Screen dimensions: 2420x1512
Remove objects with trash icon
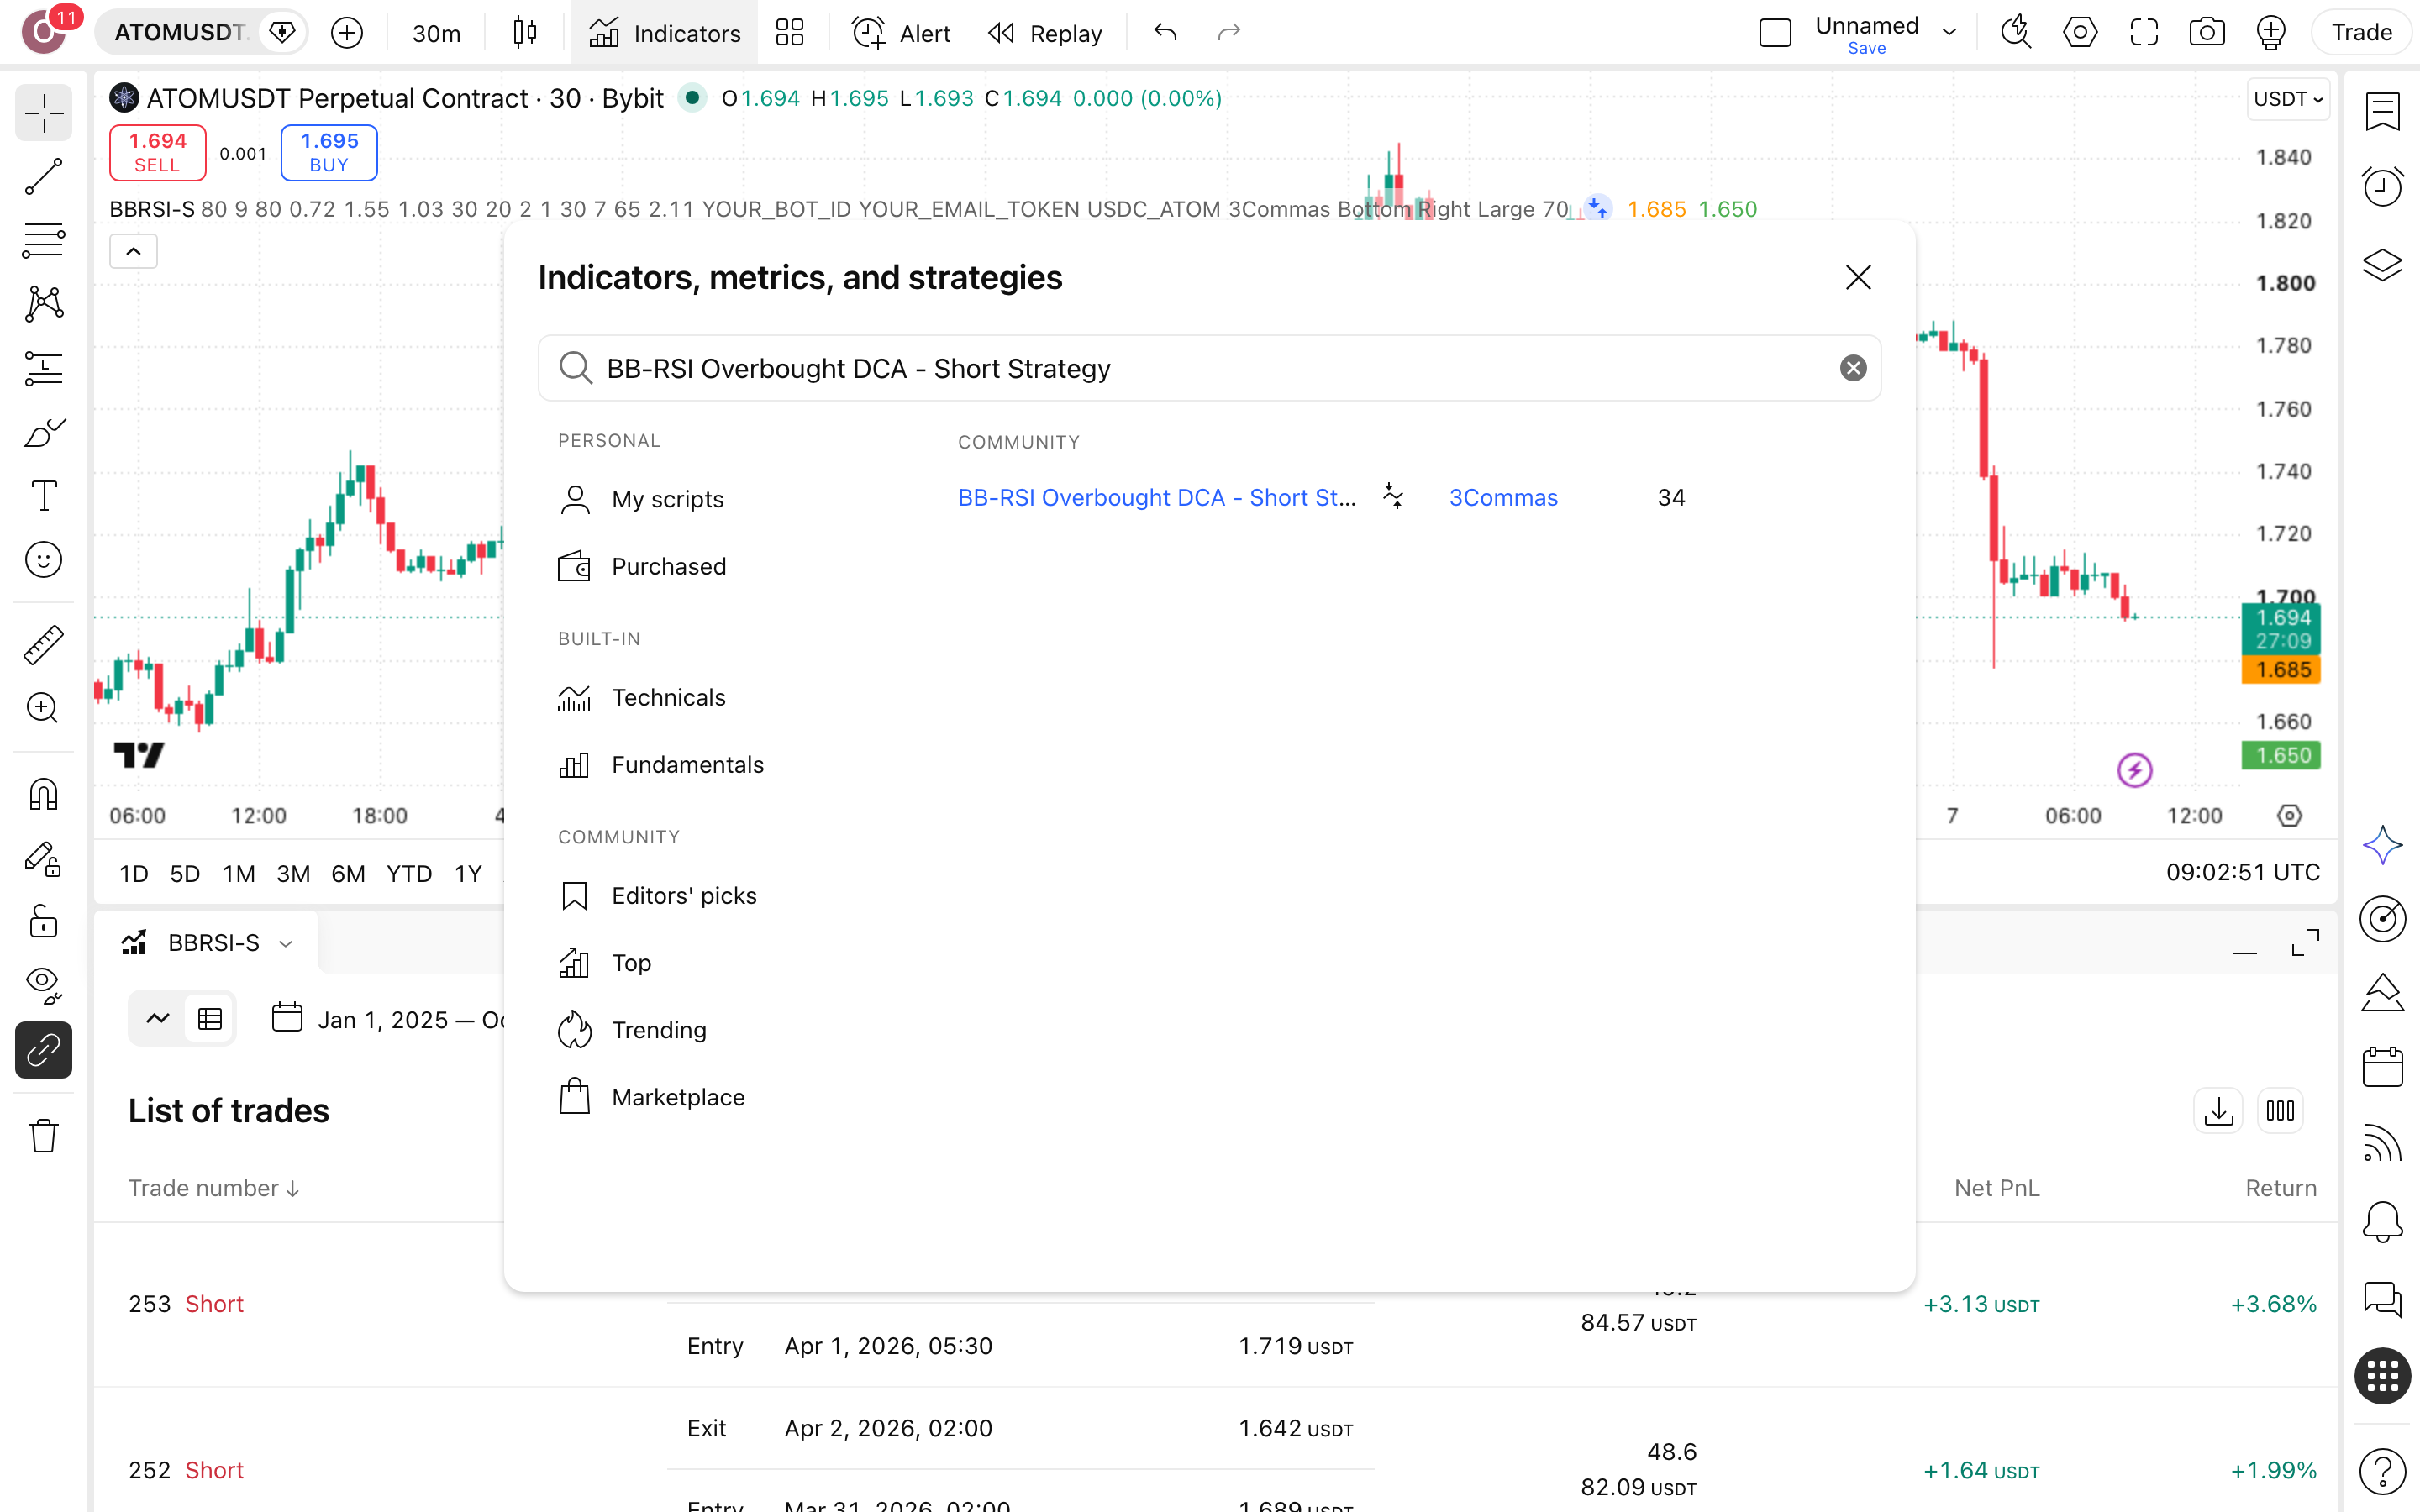[43, 1135]
